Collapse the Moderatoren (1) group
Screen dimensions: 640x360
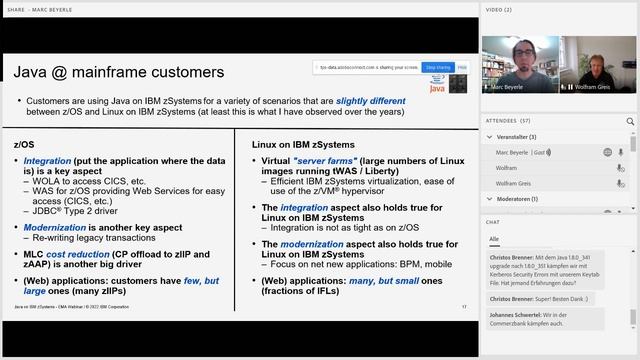pos(489,199)
